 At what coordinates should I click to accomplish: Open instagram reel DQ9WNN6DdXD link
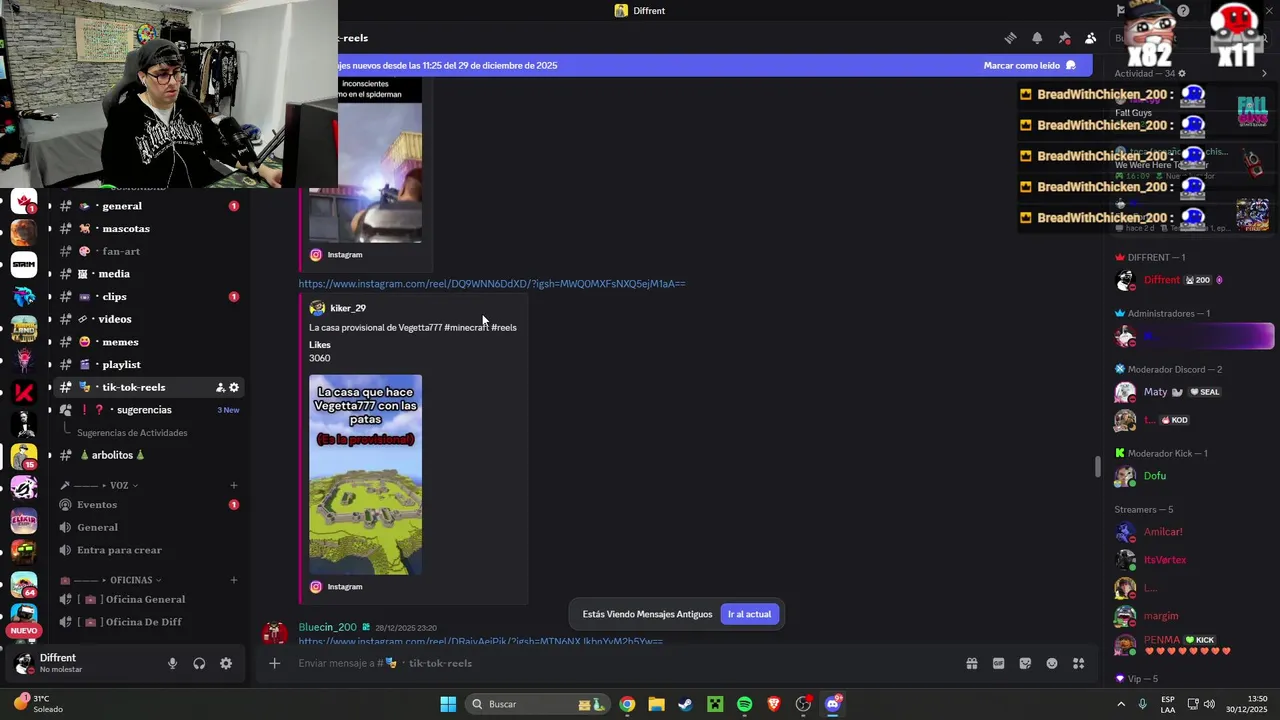coord(492,284)
